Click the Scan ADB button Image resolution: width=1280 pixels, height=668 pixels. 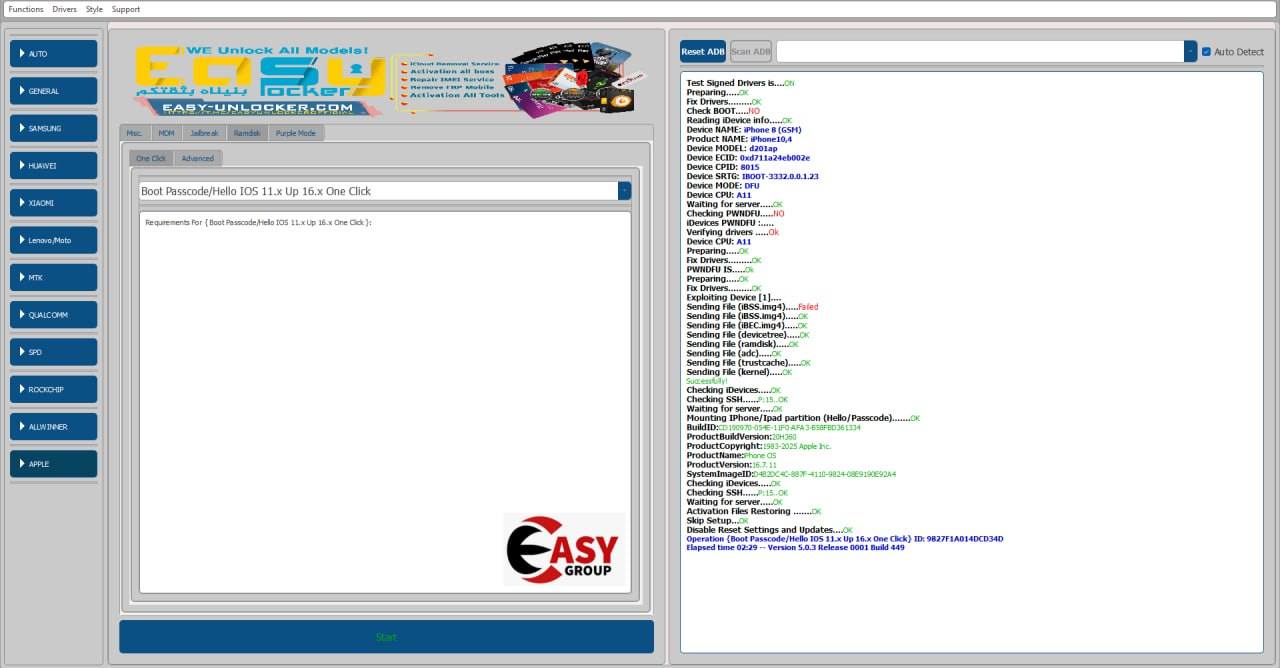(x=751, y=52)
